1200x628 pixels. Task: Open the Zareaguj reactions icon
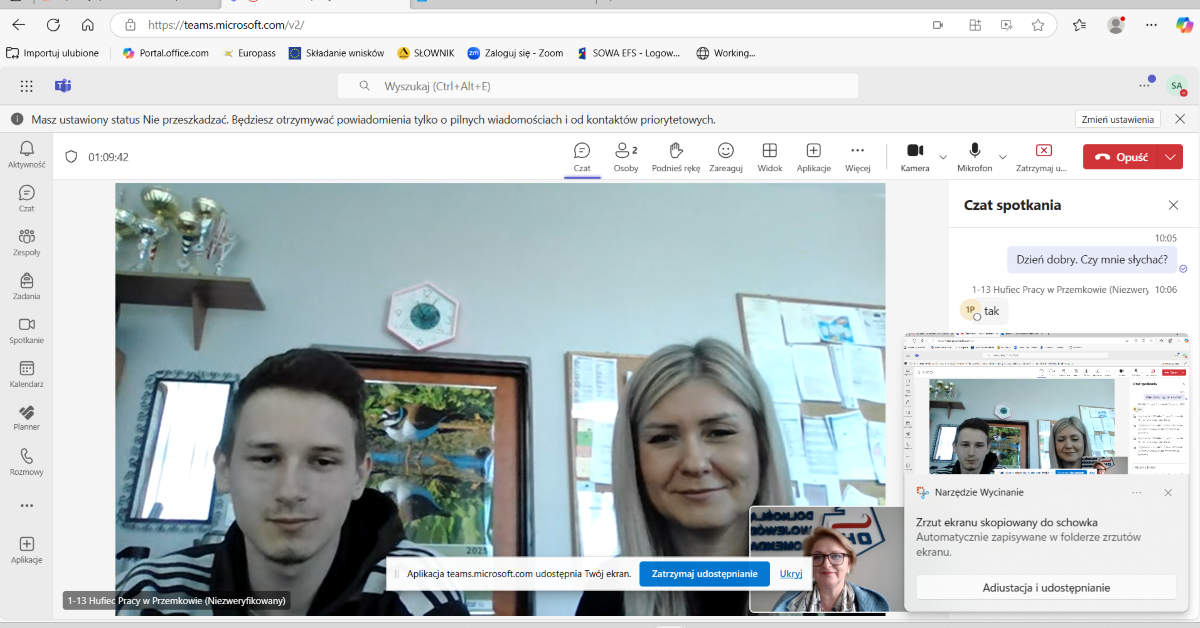tap(726, 157)
